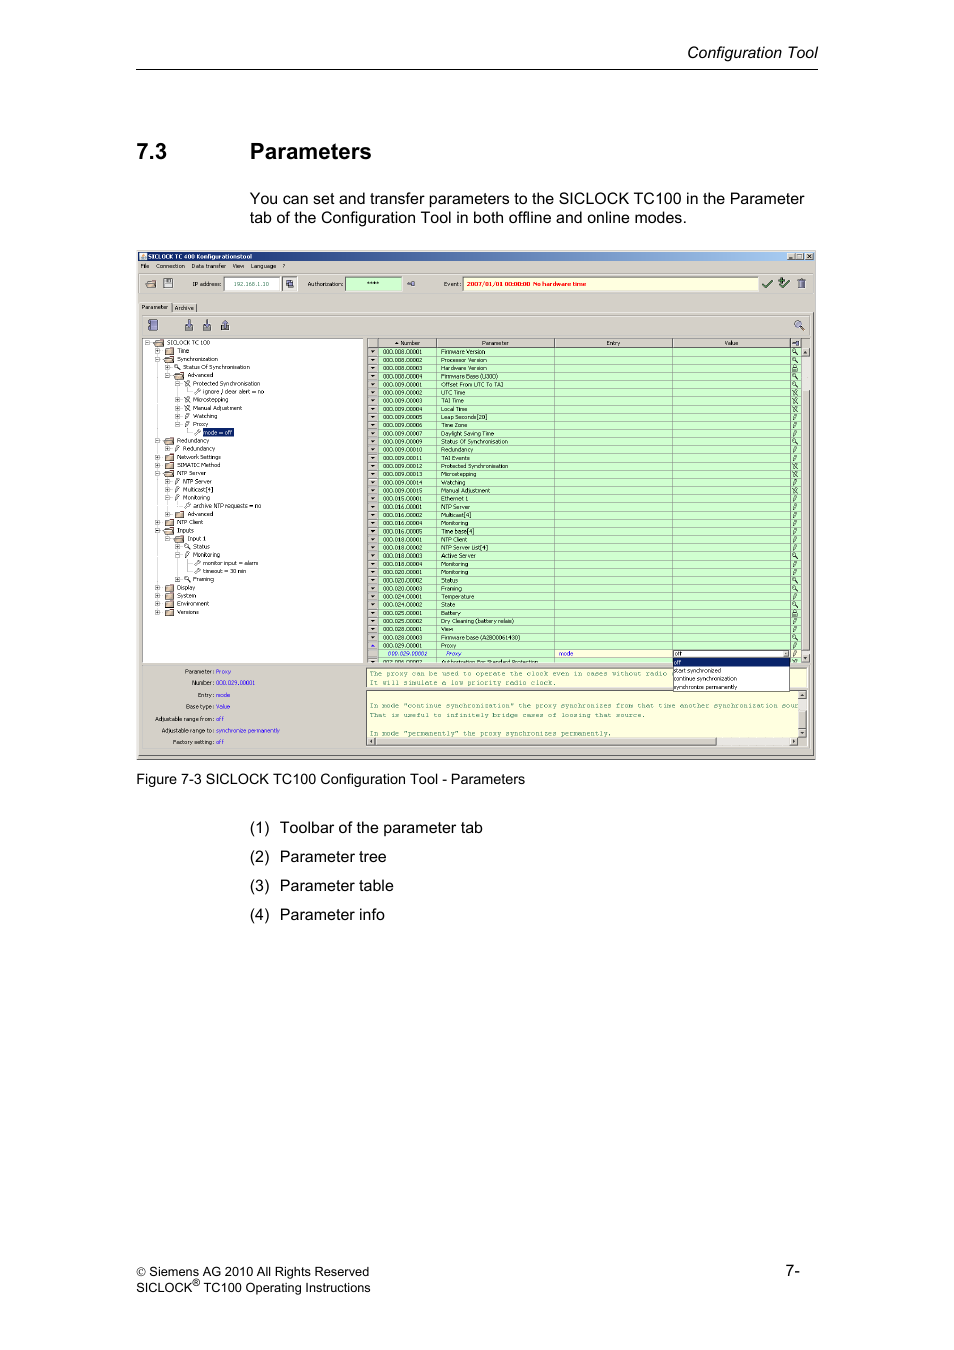Click the Authorization password field
The width and height of the screenshot is (954, 1350).
coord(373,284)
